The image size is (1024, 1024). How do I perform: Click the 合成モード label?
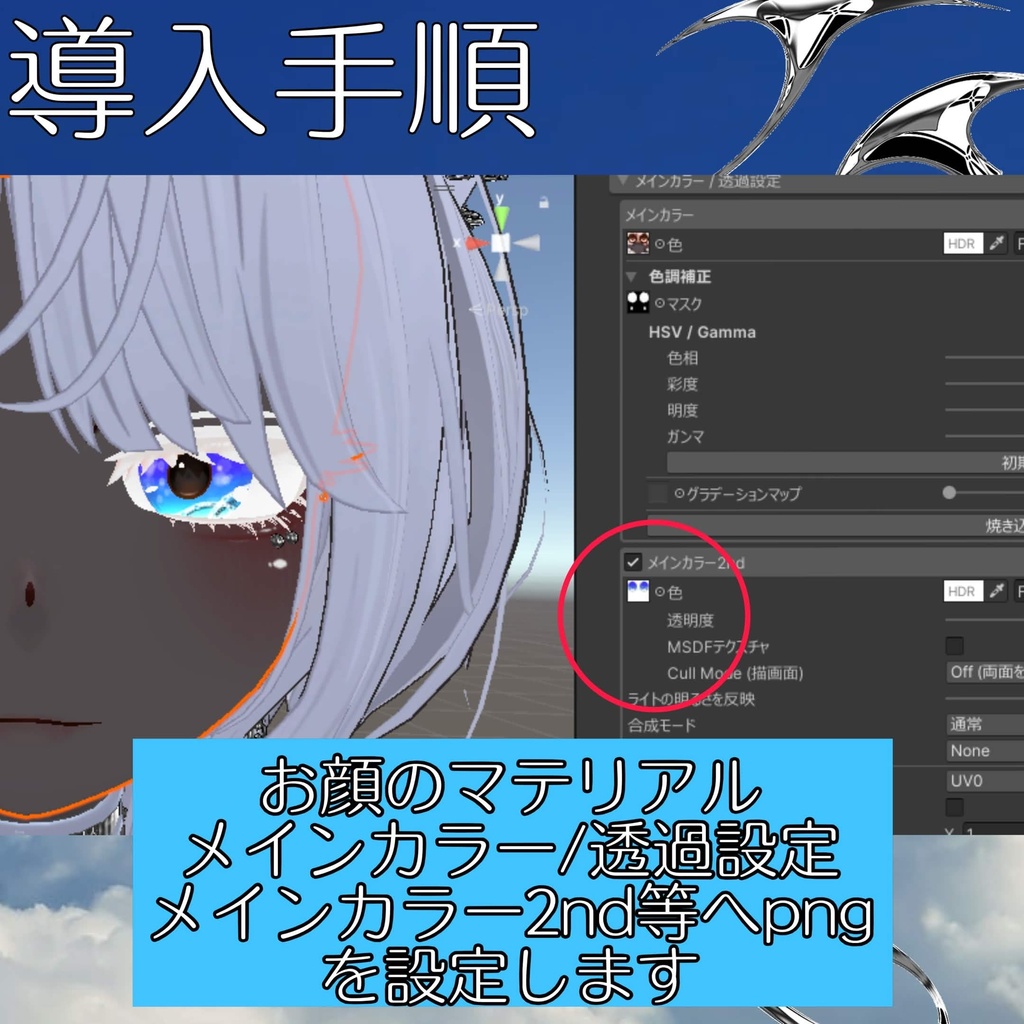(662, 725)
